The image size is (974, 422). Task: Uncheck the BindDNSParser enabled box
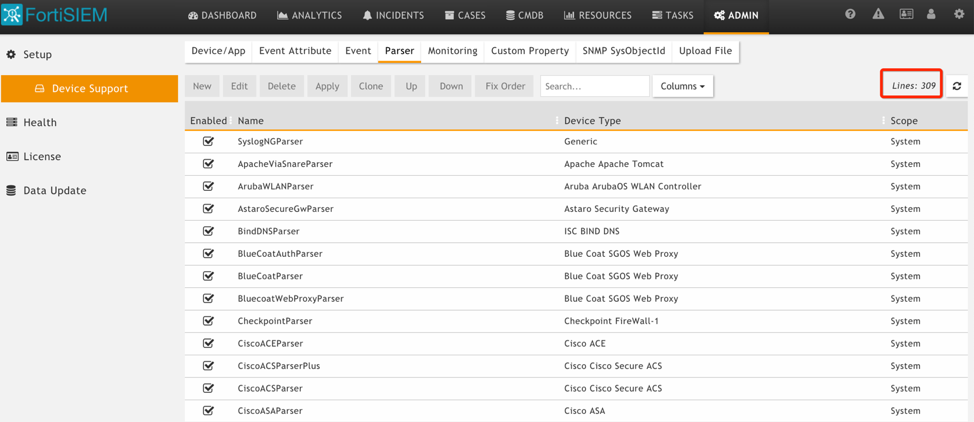pos(208,231)
